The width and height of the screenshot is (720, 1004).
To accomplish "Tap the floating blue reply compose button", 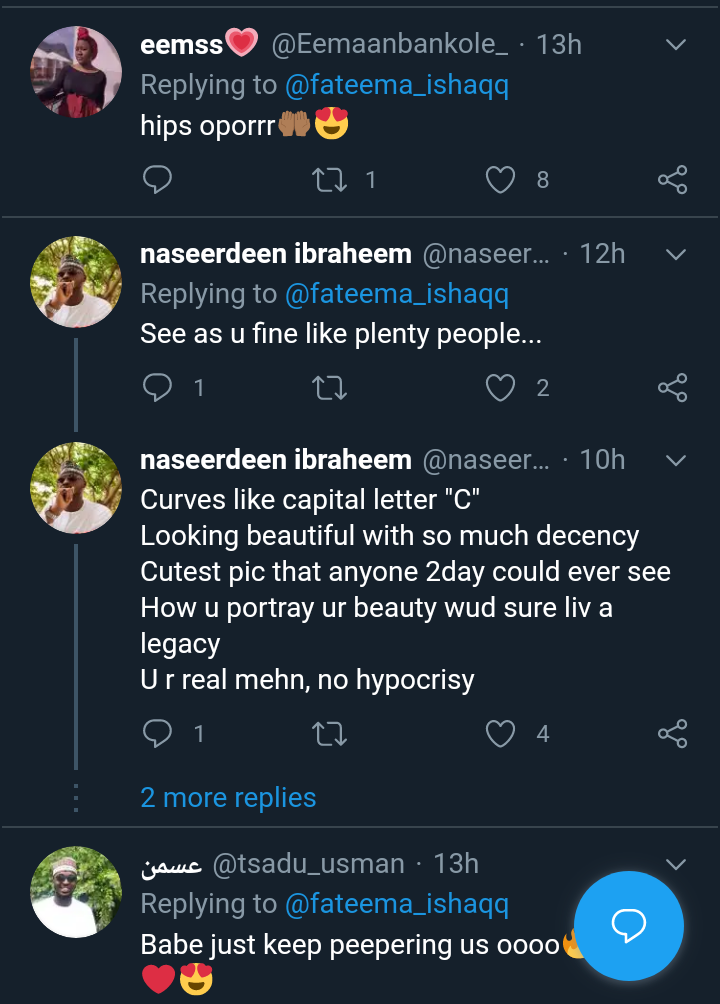I will tap(629, 926).
